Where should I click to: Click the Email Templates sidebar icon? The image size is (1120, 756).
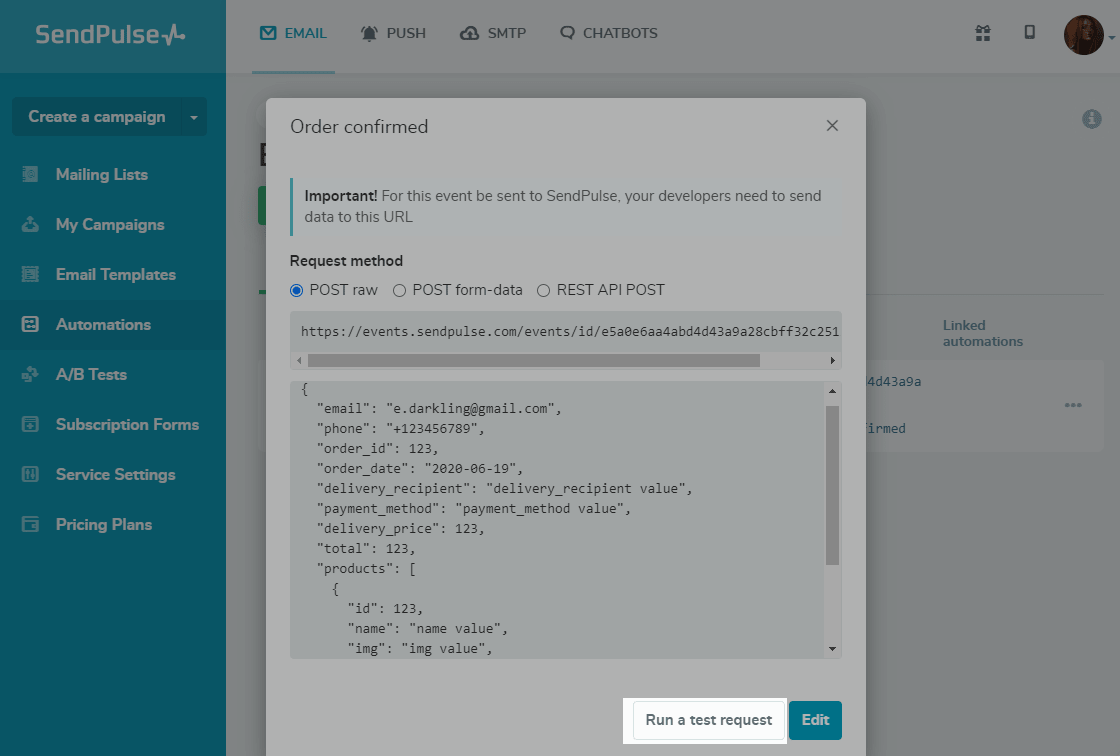point(30,274)
